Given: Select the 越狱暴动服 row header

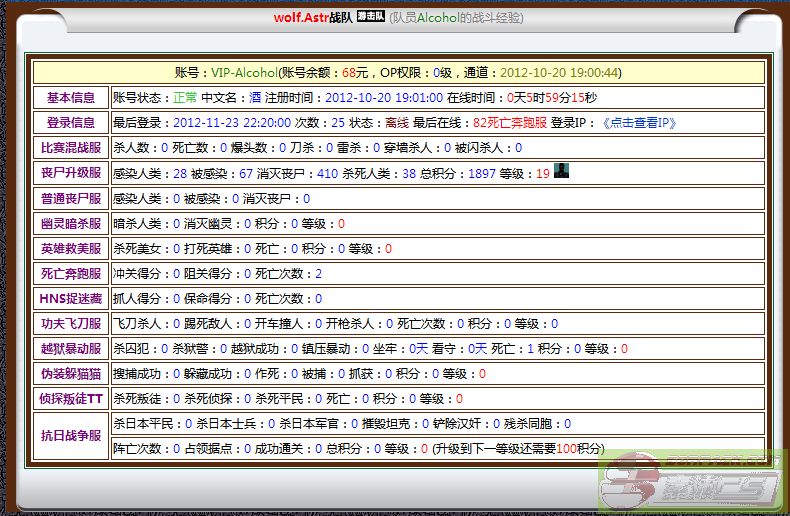Looking at the screenshot, I should [x=71, y=349].
